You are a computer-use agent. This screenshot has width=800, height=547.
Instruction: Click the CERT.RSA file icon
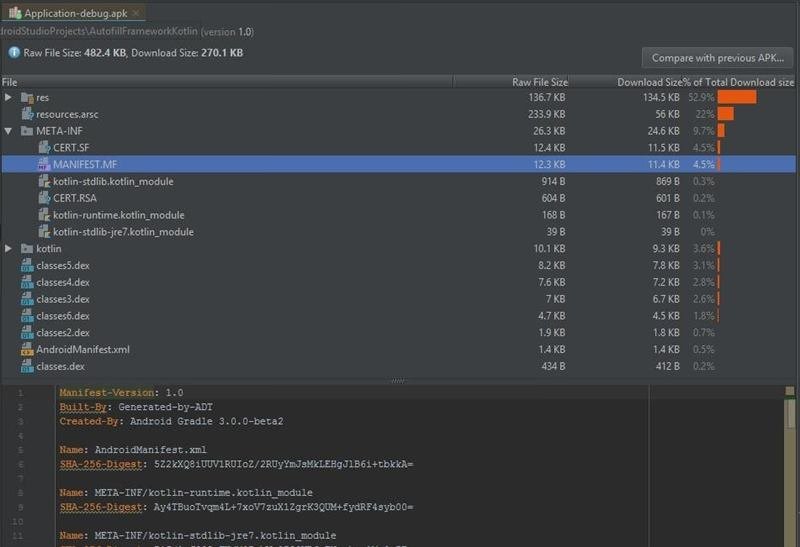44,198
